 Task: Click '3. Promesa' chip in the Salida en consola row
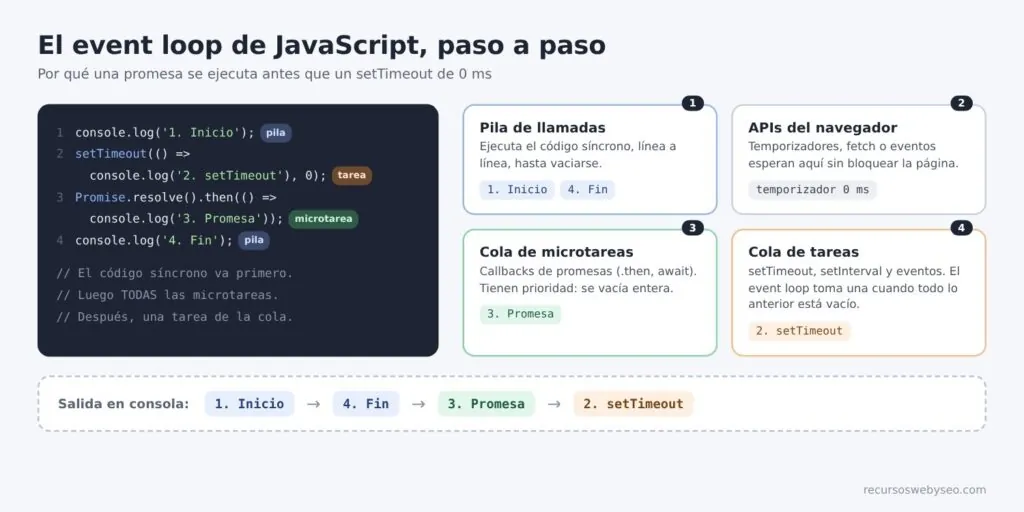487,404
